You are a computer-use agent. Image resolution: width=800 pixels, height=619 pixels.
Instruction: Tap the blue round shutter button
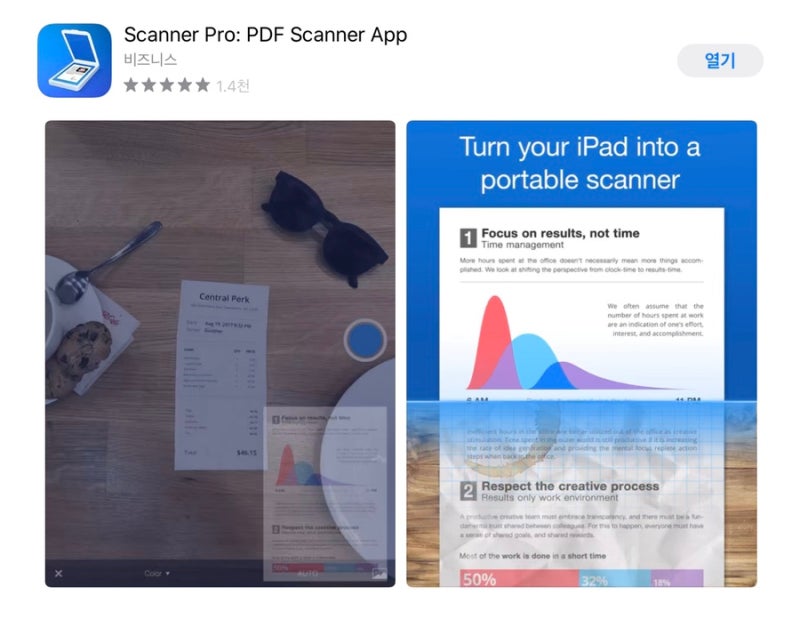coord(365,339)
